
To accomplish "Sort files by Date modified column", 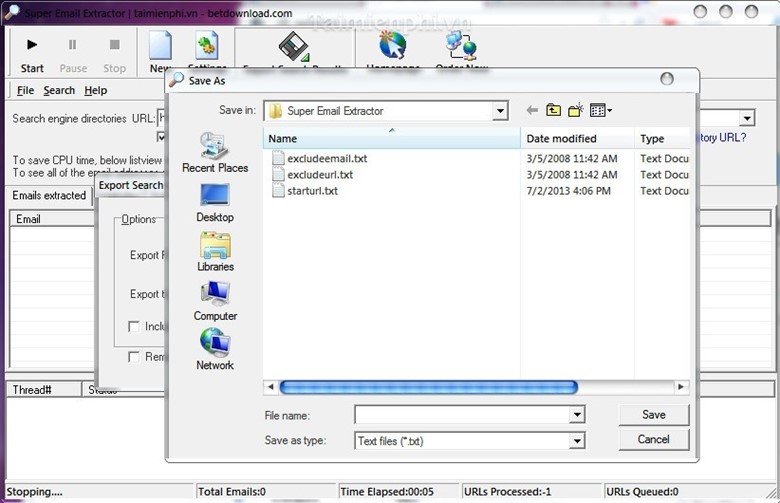I will (578, 138).
